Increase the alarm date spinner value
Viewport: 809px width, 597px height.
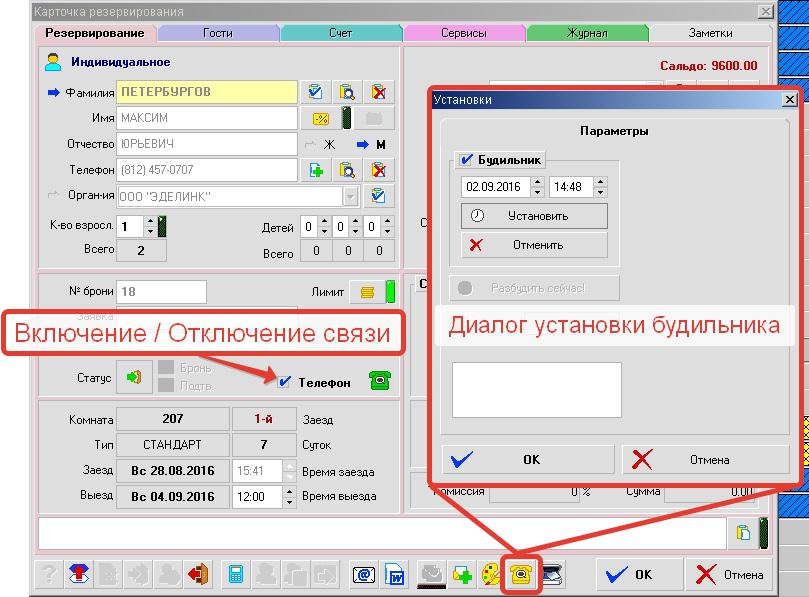coord(538,182)
